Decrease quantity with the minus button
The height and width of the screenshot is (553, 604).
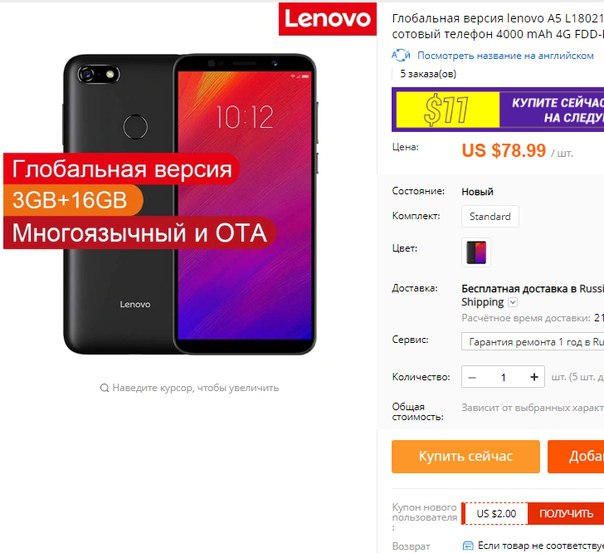[472, 377]
